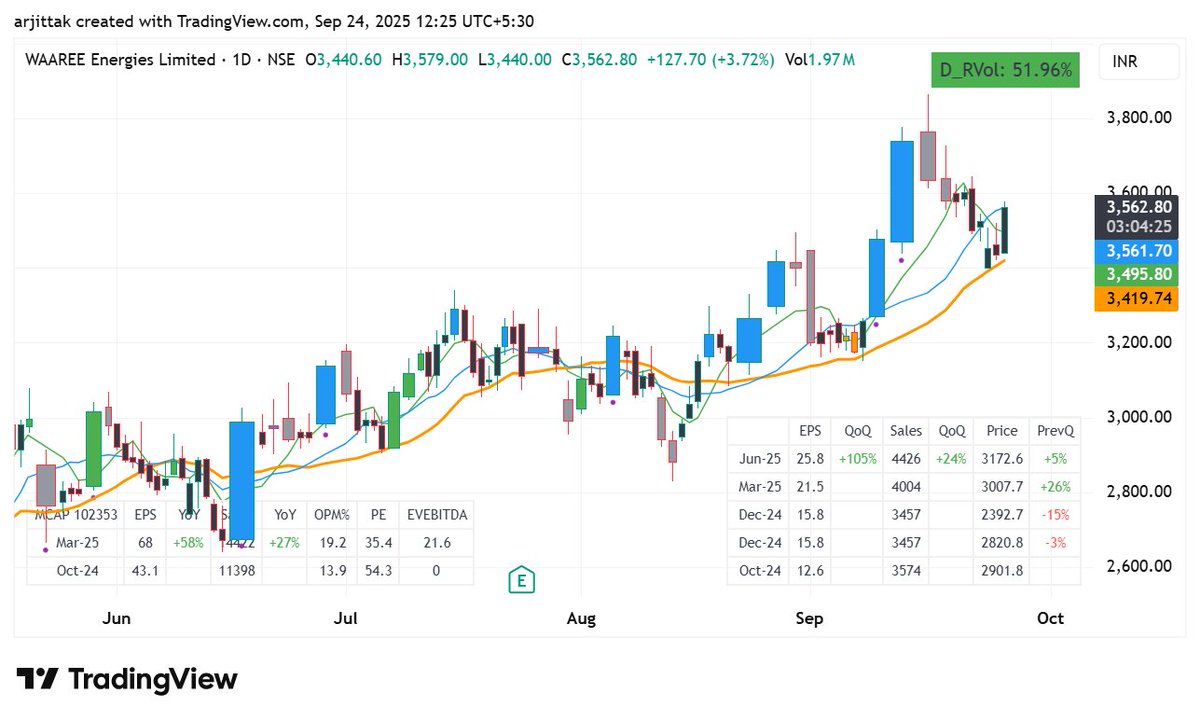Screen dimensions: 1200x721
Task: Click the EVEBITDA column header
Action: tap(437, 515)
